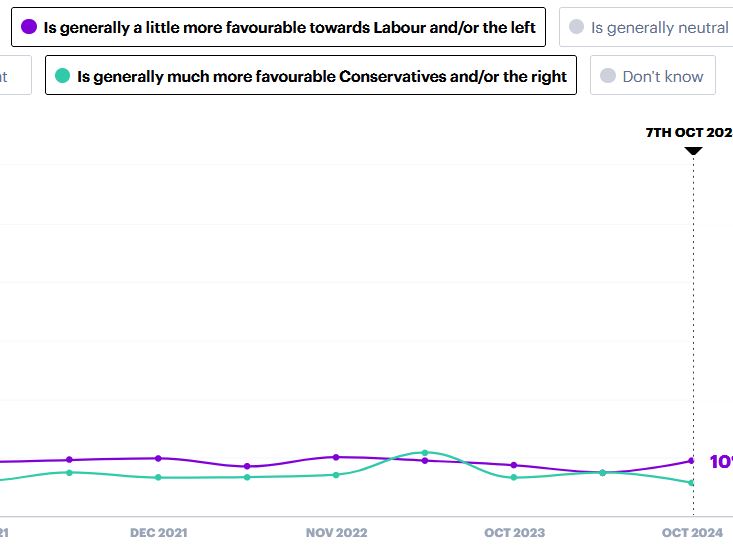The image size is (733, 551).
Task: Click the purple data point at Nov 2022
Action: pyautogui.click(x=336, y=457)
